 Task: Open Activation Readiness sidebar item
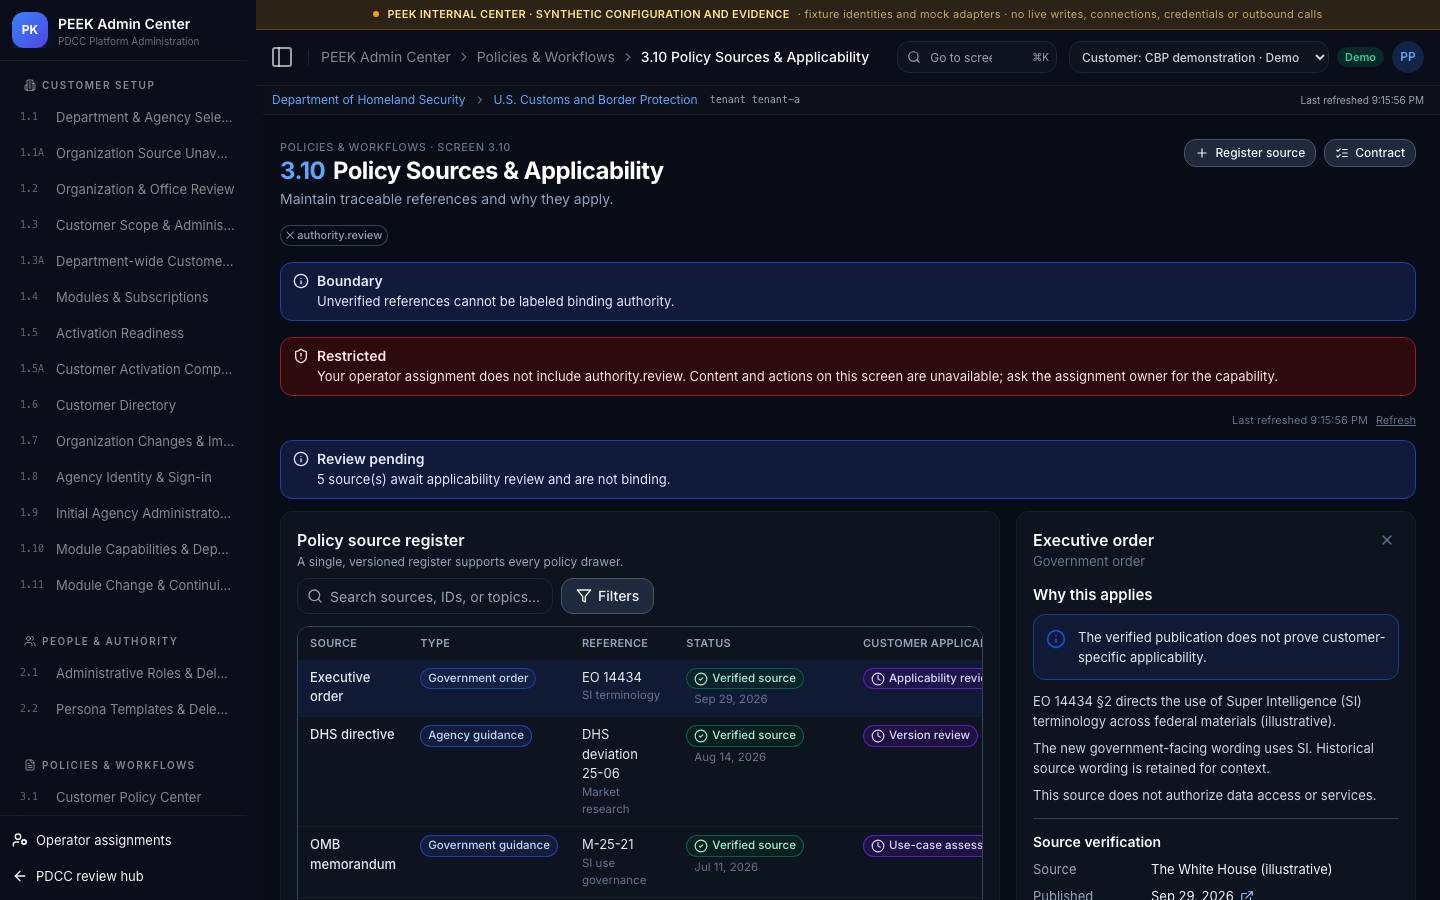click(x=128, y=333)
